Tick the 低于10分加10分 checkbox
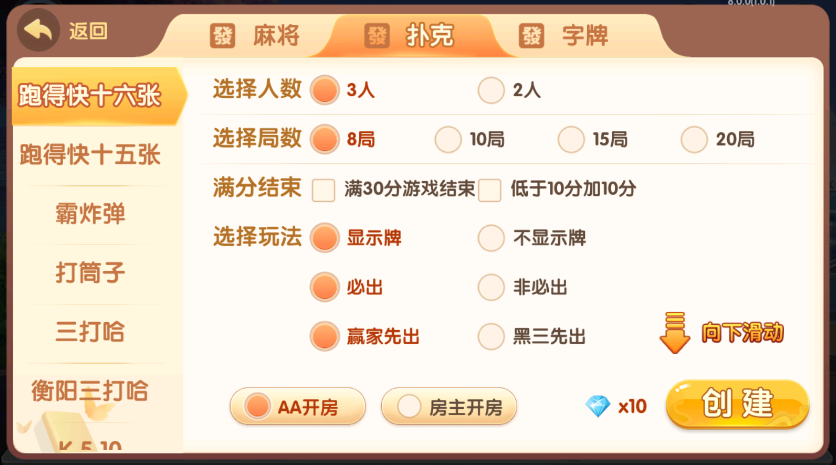 click(490, 189)
